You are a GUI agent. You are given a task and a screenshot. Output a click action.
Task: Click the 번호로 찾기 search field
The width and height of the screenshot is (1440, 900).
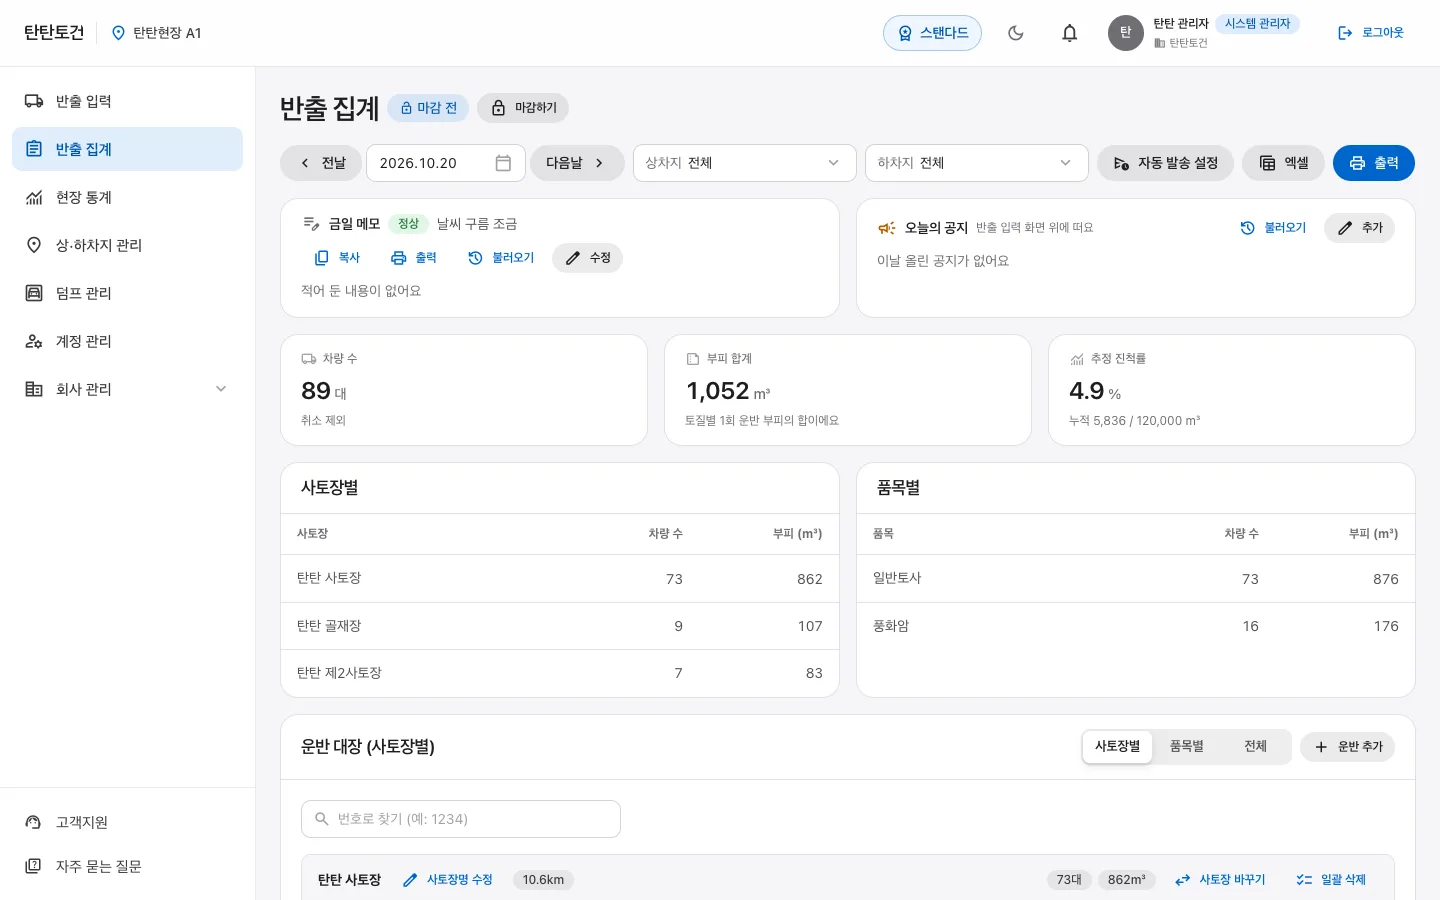coord(461,819)
